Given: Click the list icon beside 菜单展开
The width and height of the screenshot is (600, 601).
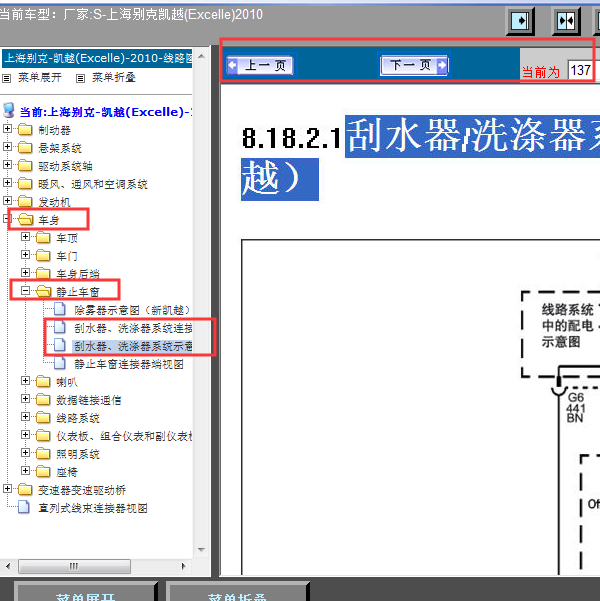Looking at the screenshot, I should pos(7,79).
